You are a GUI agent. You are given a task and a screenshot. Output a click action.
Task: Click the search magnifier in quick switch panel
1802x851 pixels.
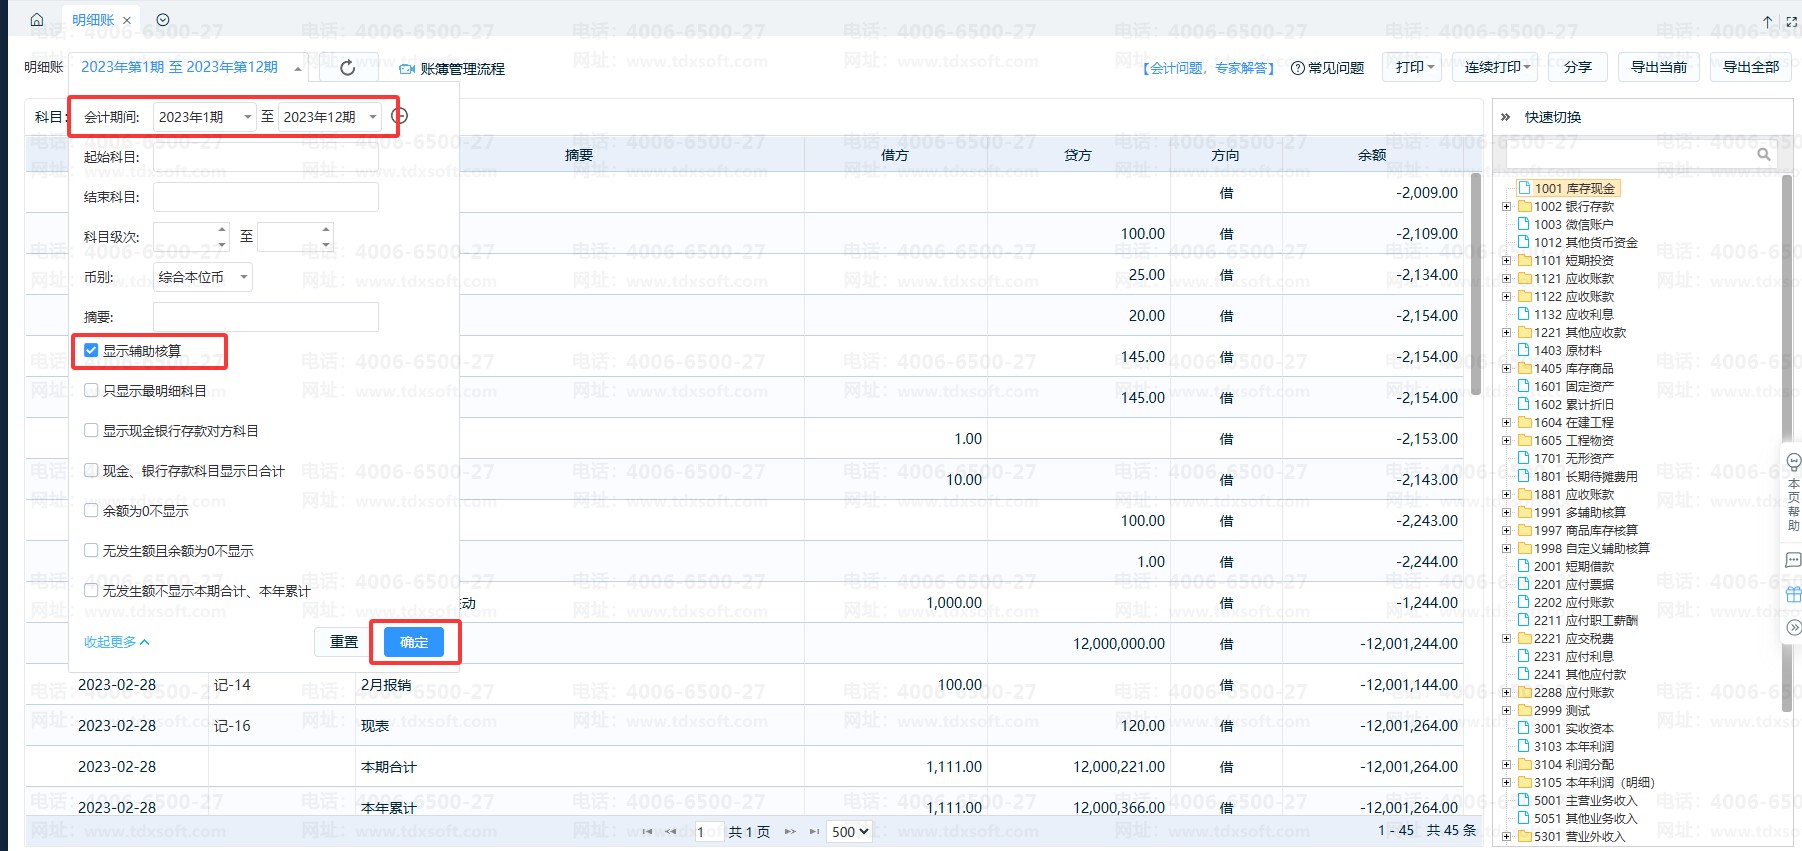click(x=1763, y=154)
